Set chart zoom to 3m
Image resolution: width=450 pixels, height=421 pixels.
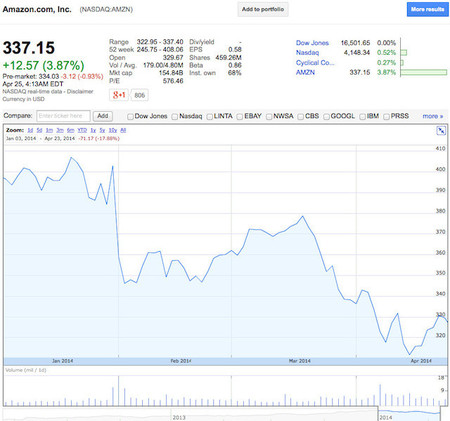60,130
